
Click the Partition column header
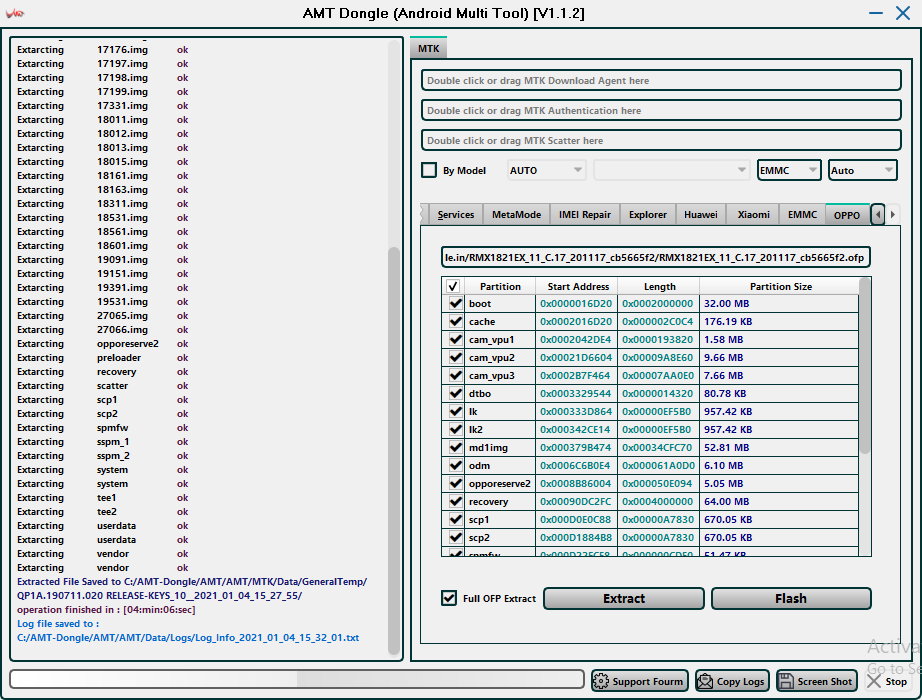(x=500, y=286)
